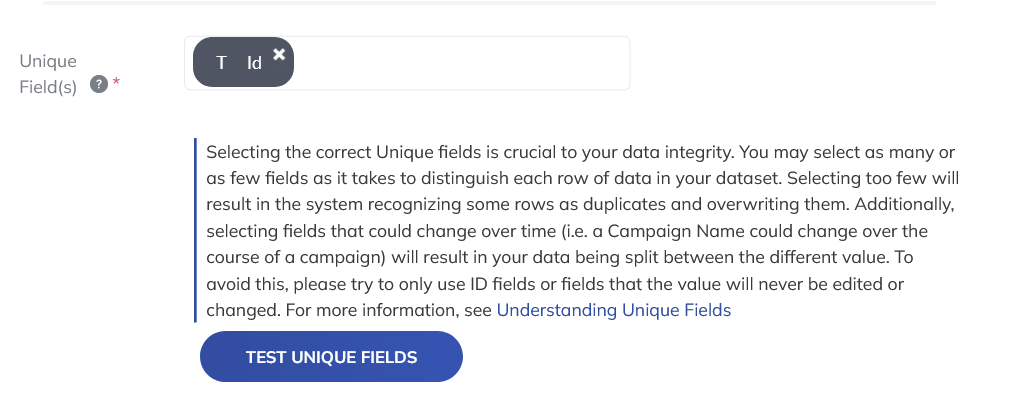1034x399 pixels.
Task: Click the T text-type icon in the Id tag
Action: 222,63
